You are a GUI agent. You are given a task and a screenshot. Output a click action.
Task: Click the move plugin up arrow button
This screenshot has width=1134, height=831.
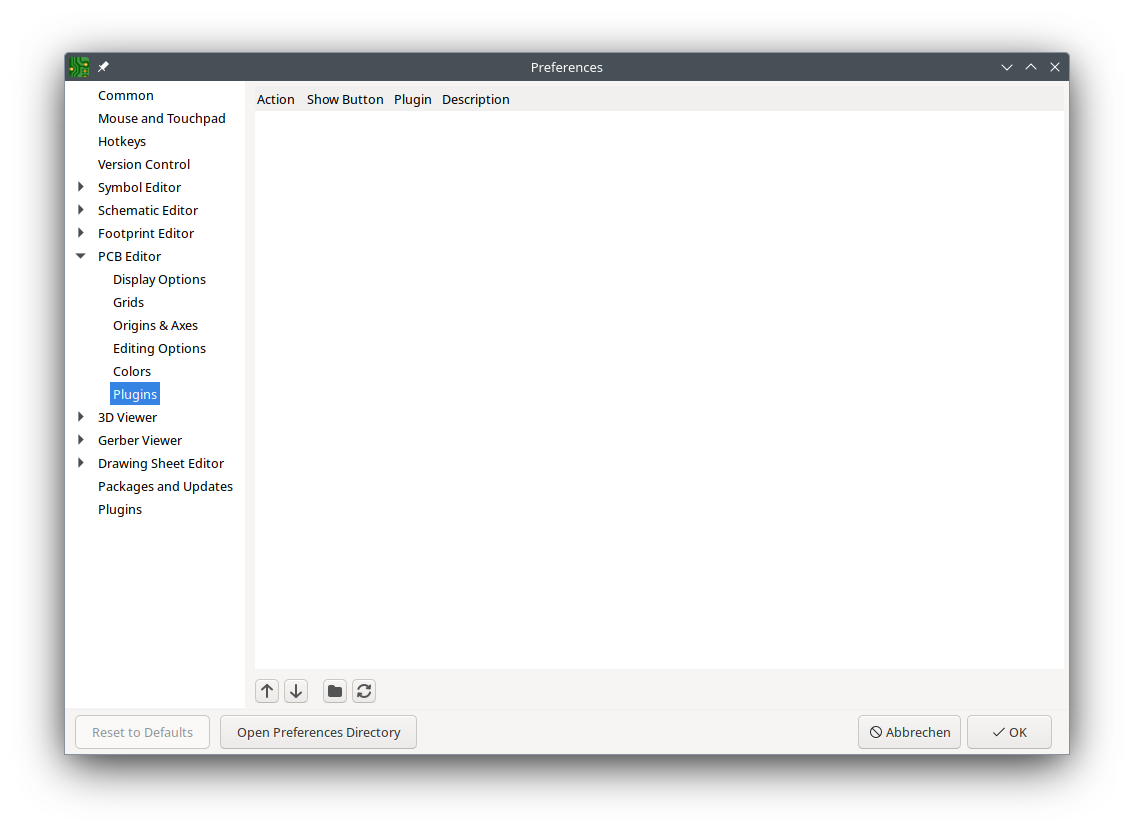[267, 691]
